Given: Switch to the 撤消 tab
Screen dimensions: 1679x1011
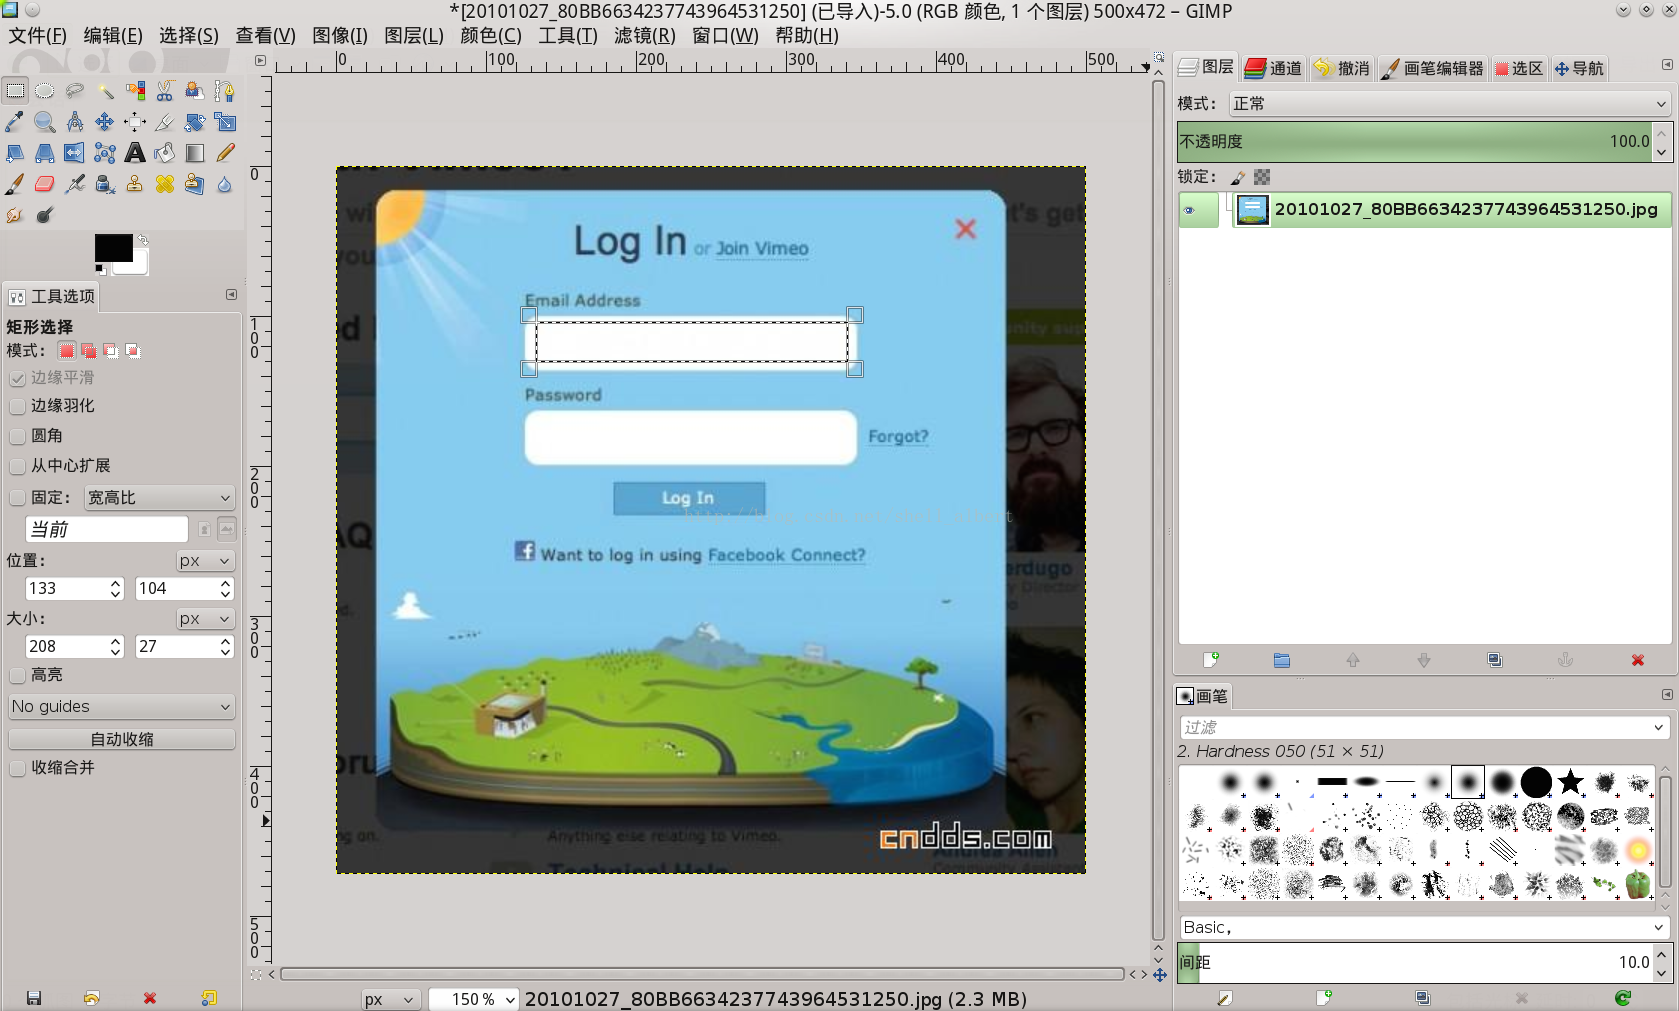Looking at the screenshot, I should [x=1341, y=68].
